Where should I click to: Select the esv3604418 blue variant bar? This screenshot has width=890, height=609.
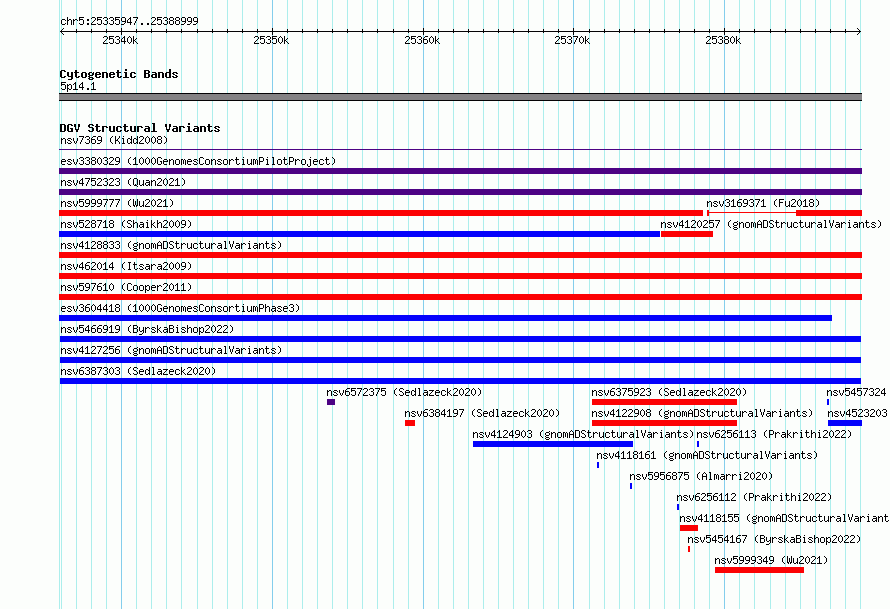(x=446, y=318)
